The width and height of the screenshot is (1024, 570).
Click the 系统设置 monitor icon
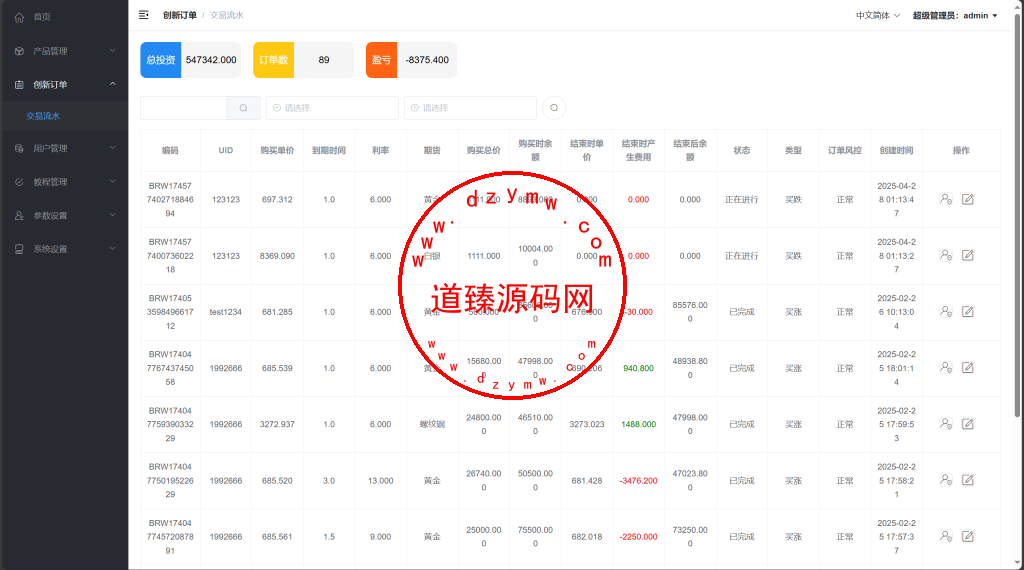pos(19,249)
